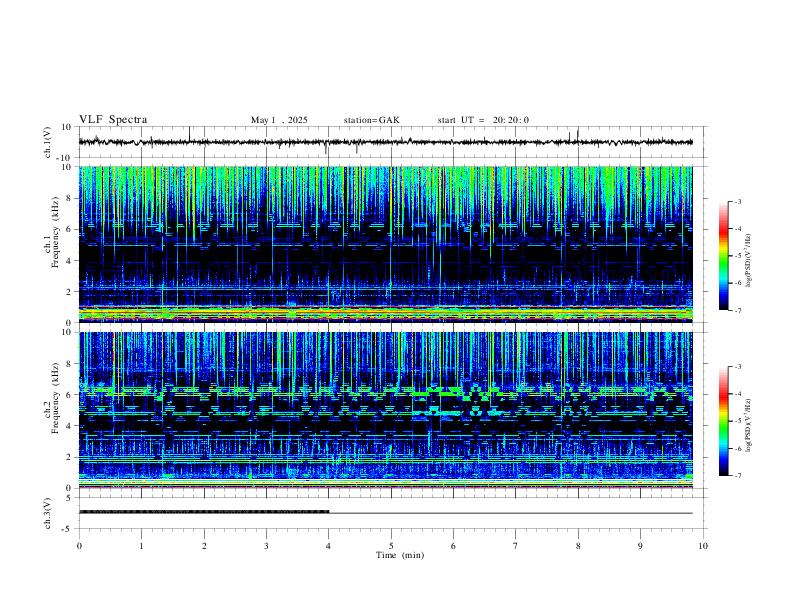Click the time axis tick label "1"

[141, 546]
